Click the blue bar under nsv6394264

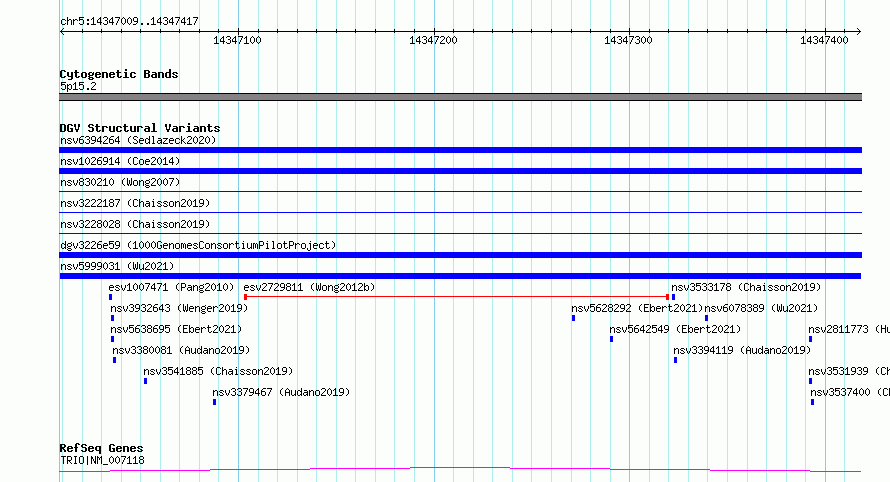click(x=460, y=150)
